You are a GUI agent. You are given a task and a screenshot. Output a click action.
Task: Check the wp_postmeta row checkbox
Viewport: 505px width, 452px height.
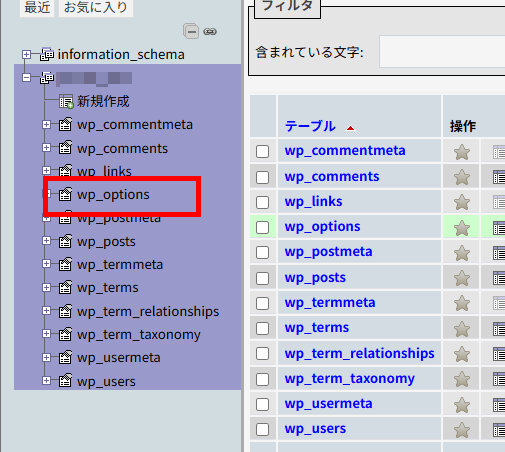[x=262, y=252]
